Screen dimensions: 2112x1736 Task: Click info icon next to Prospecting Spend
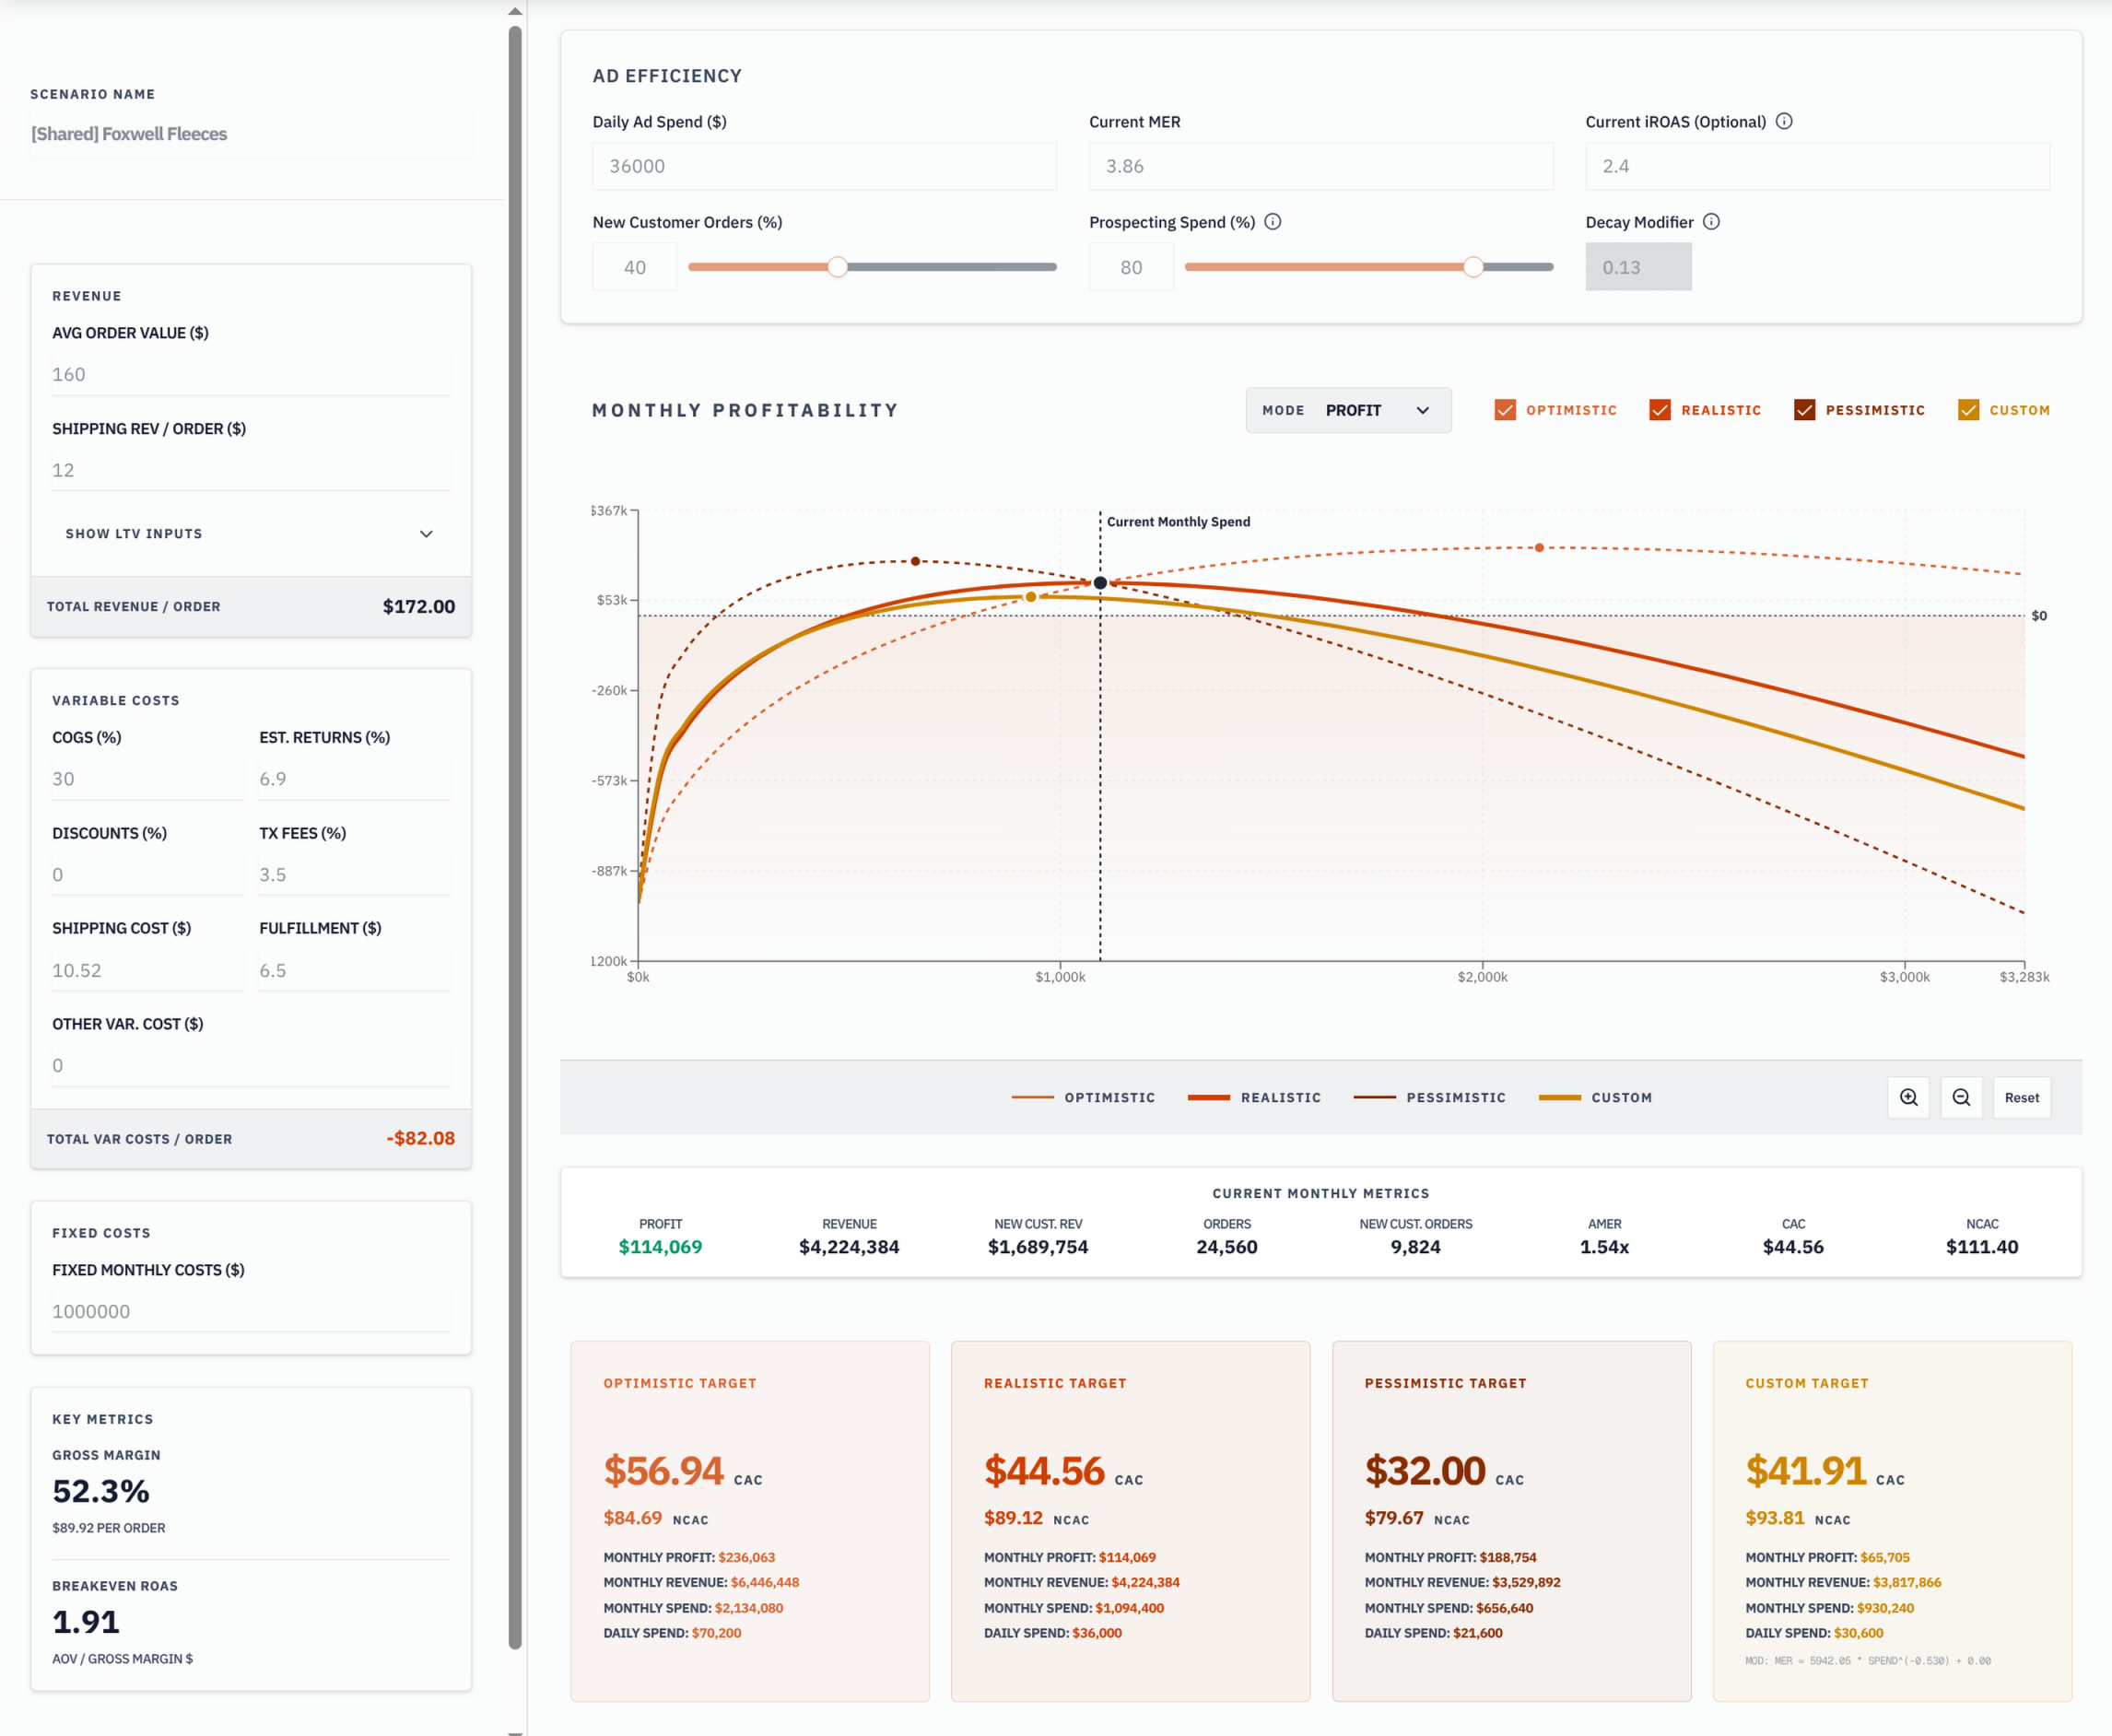pos(1273,222)
